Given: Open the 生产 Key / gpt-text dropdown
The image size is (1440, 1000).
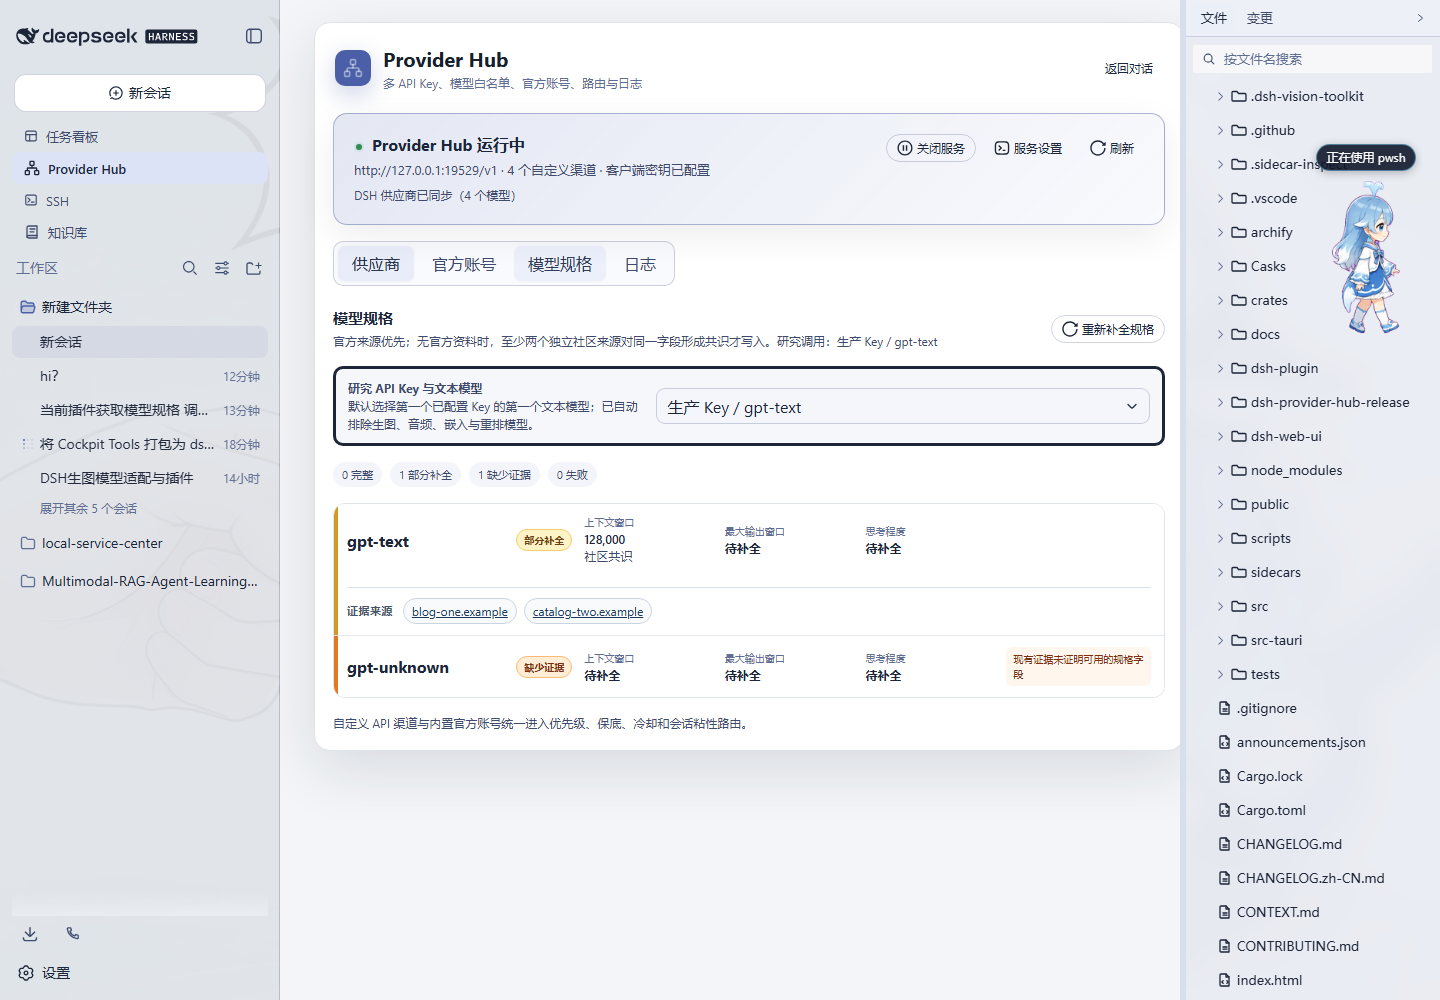Looking at the screenshot, I should 903,406.
